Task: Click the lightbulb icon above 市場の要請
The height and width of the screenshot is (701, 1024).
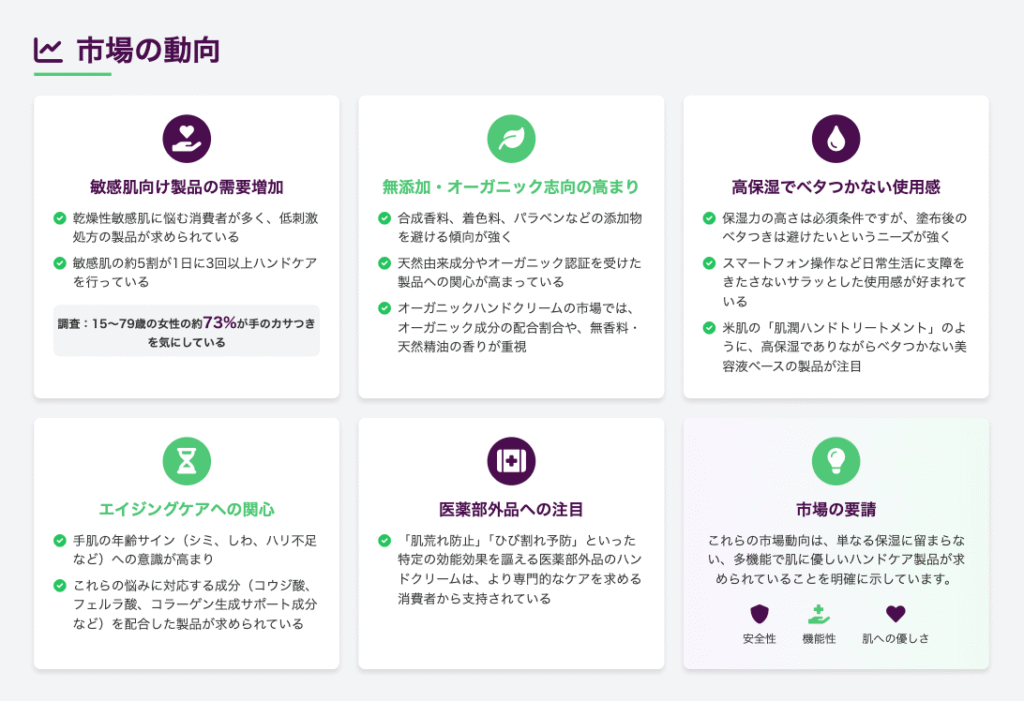Action: coord(836,461)
